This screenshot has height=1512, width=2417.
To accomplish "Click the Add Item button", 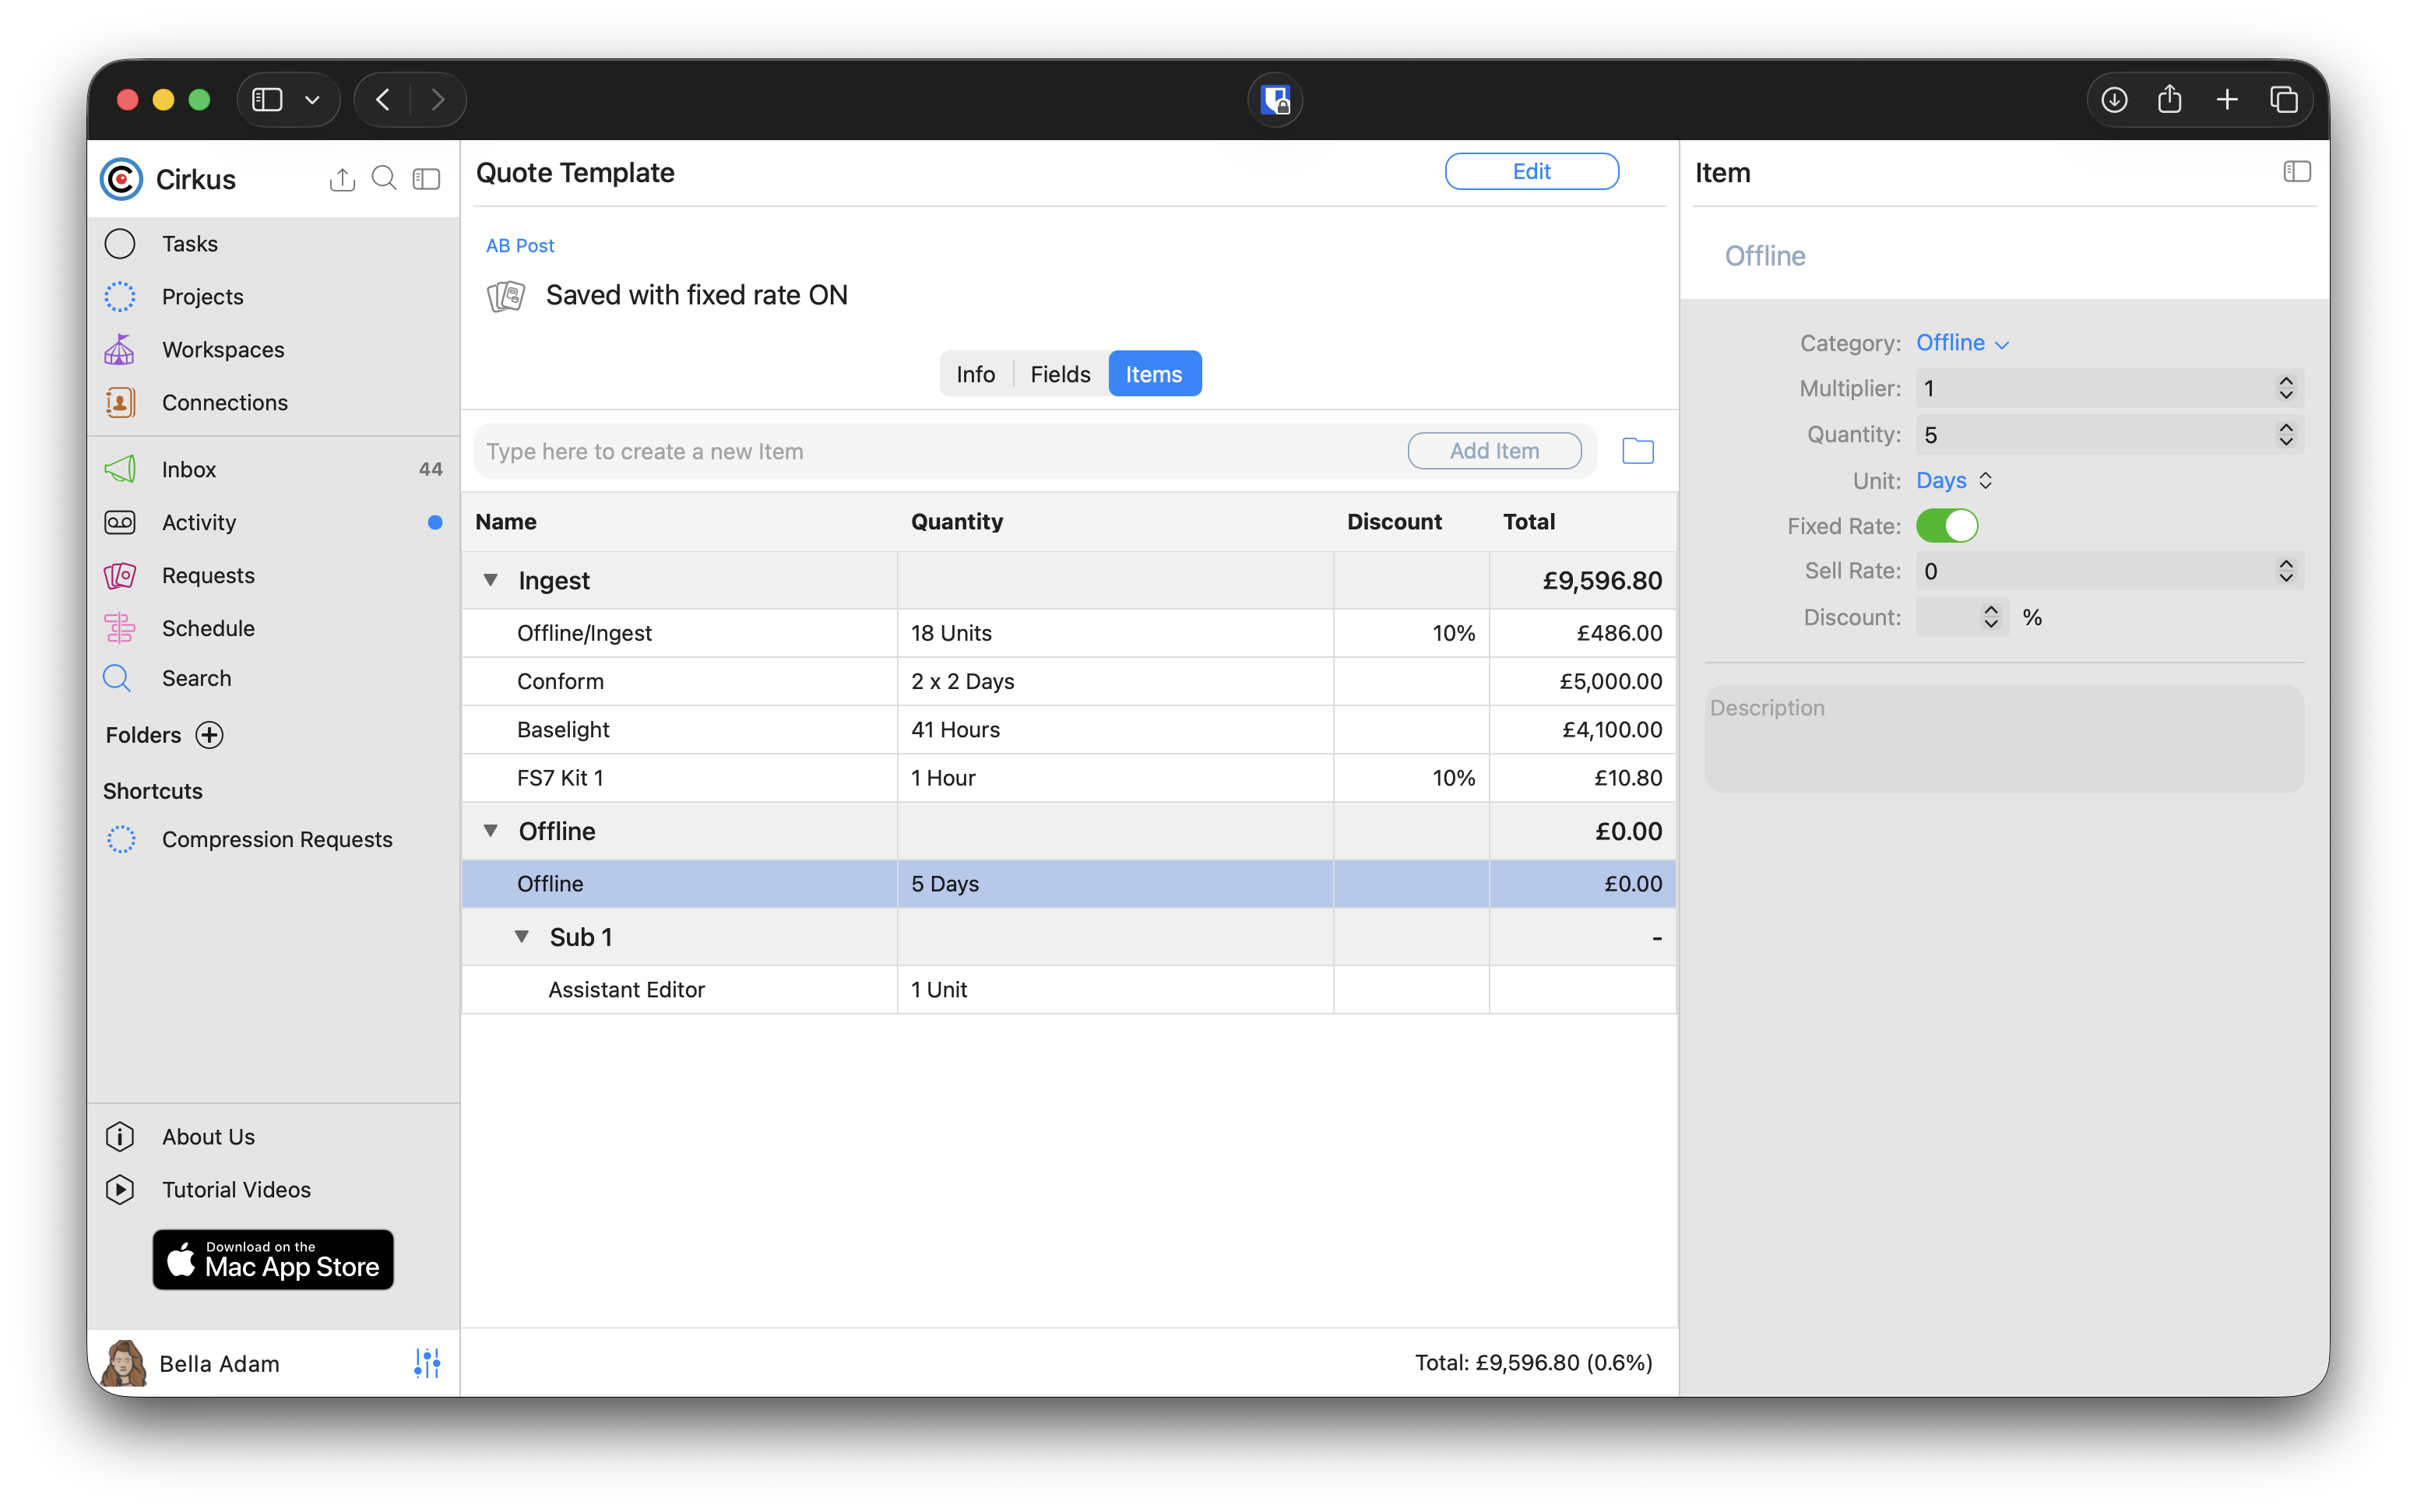I will click(x=1494, y=451).
